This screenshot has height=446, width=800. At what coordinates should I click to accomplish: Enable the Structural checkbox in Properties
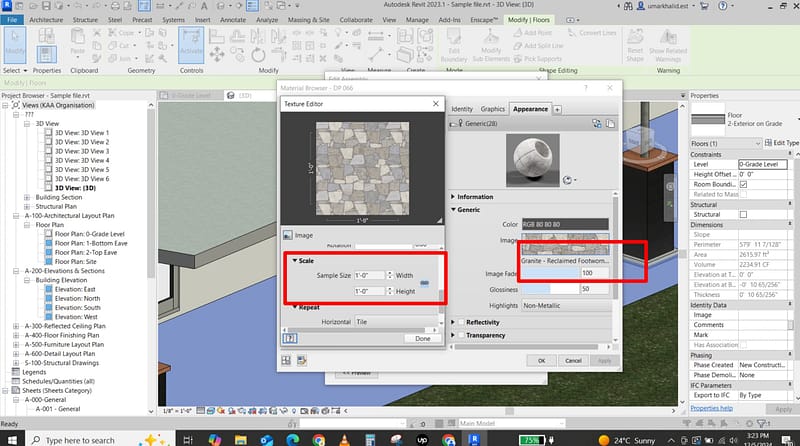pyautogui.click(x=742, y=214)
